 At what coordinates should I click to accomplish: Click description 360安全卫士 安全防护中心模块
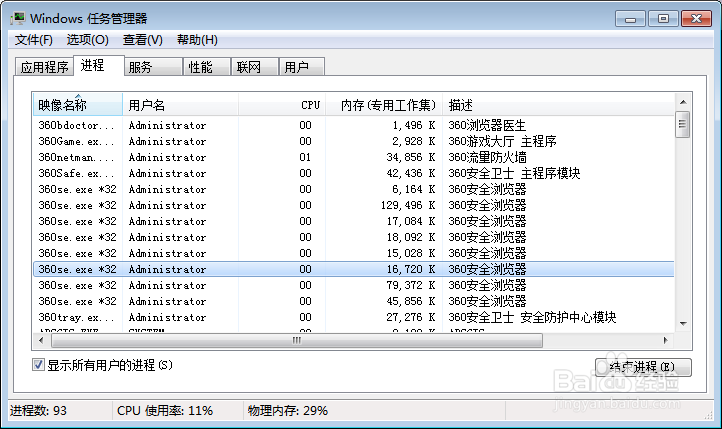(532, 318)
